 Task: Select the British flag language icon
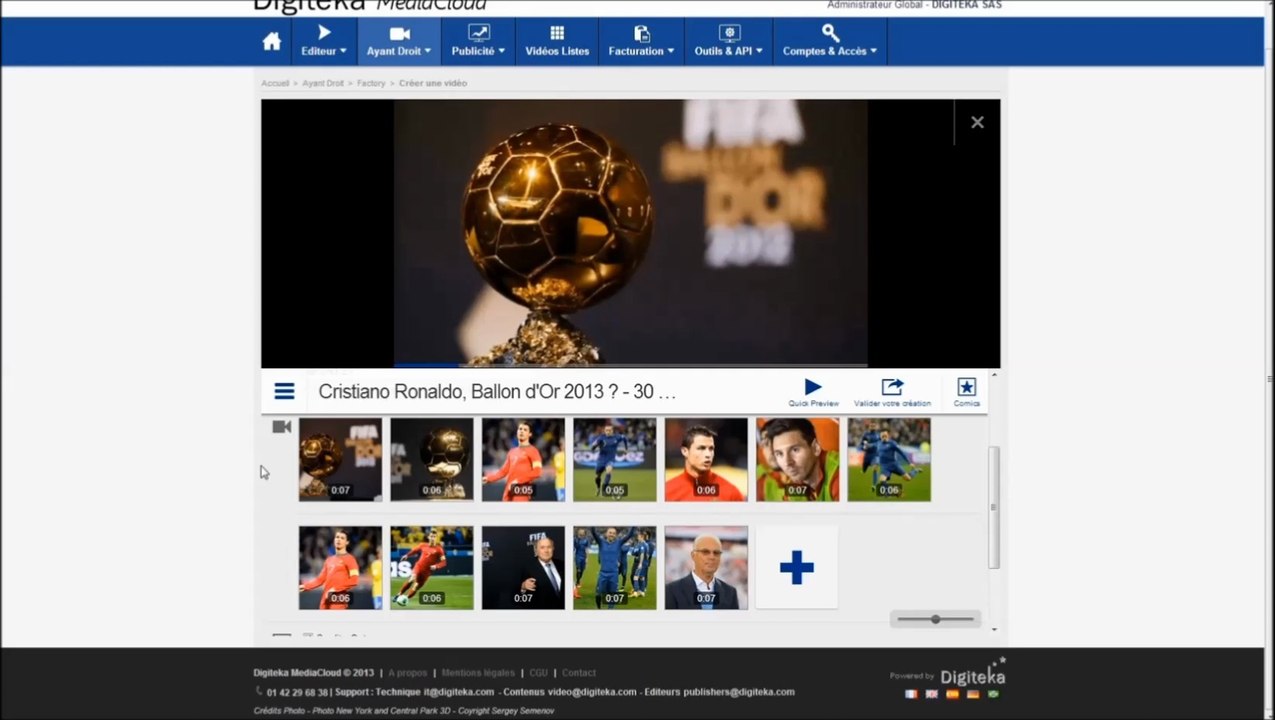(x=931, y=694)
